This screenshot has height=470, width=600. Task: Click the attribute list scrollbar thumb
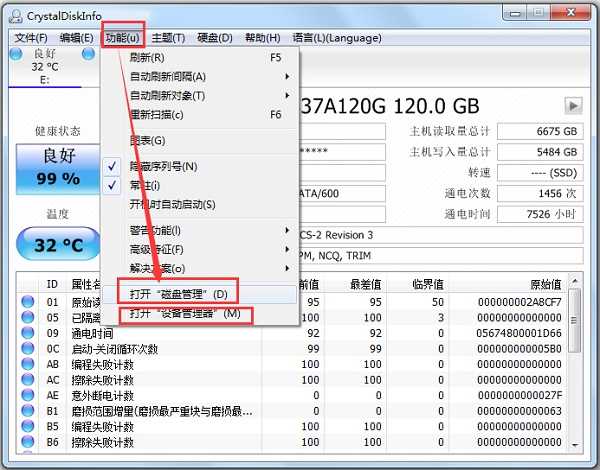pos(575,321)
